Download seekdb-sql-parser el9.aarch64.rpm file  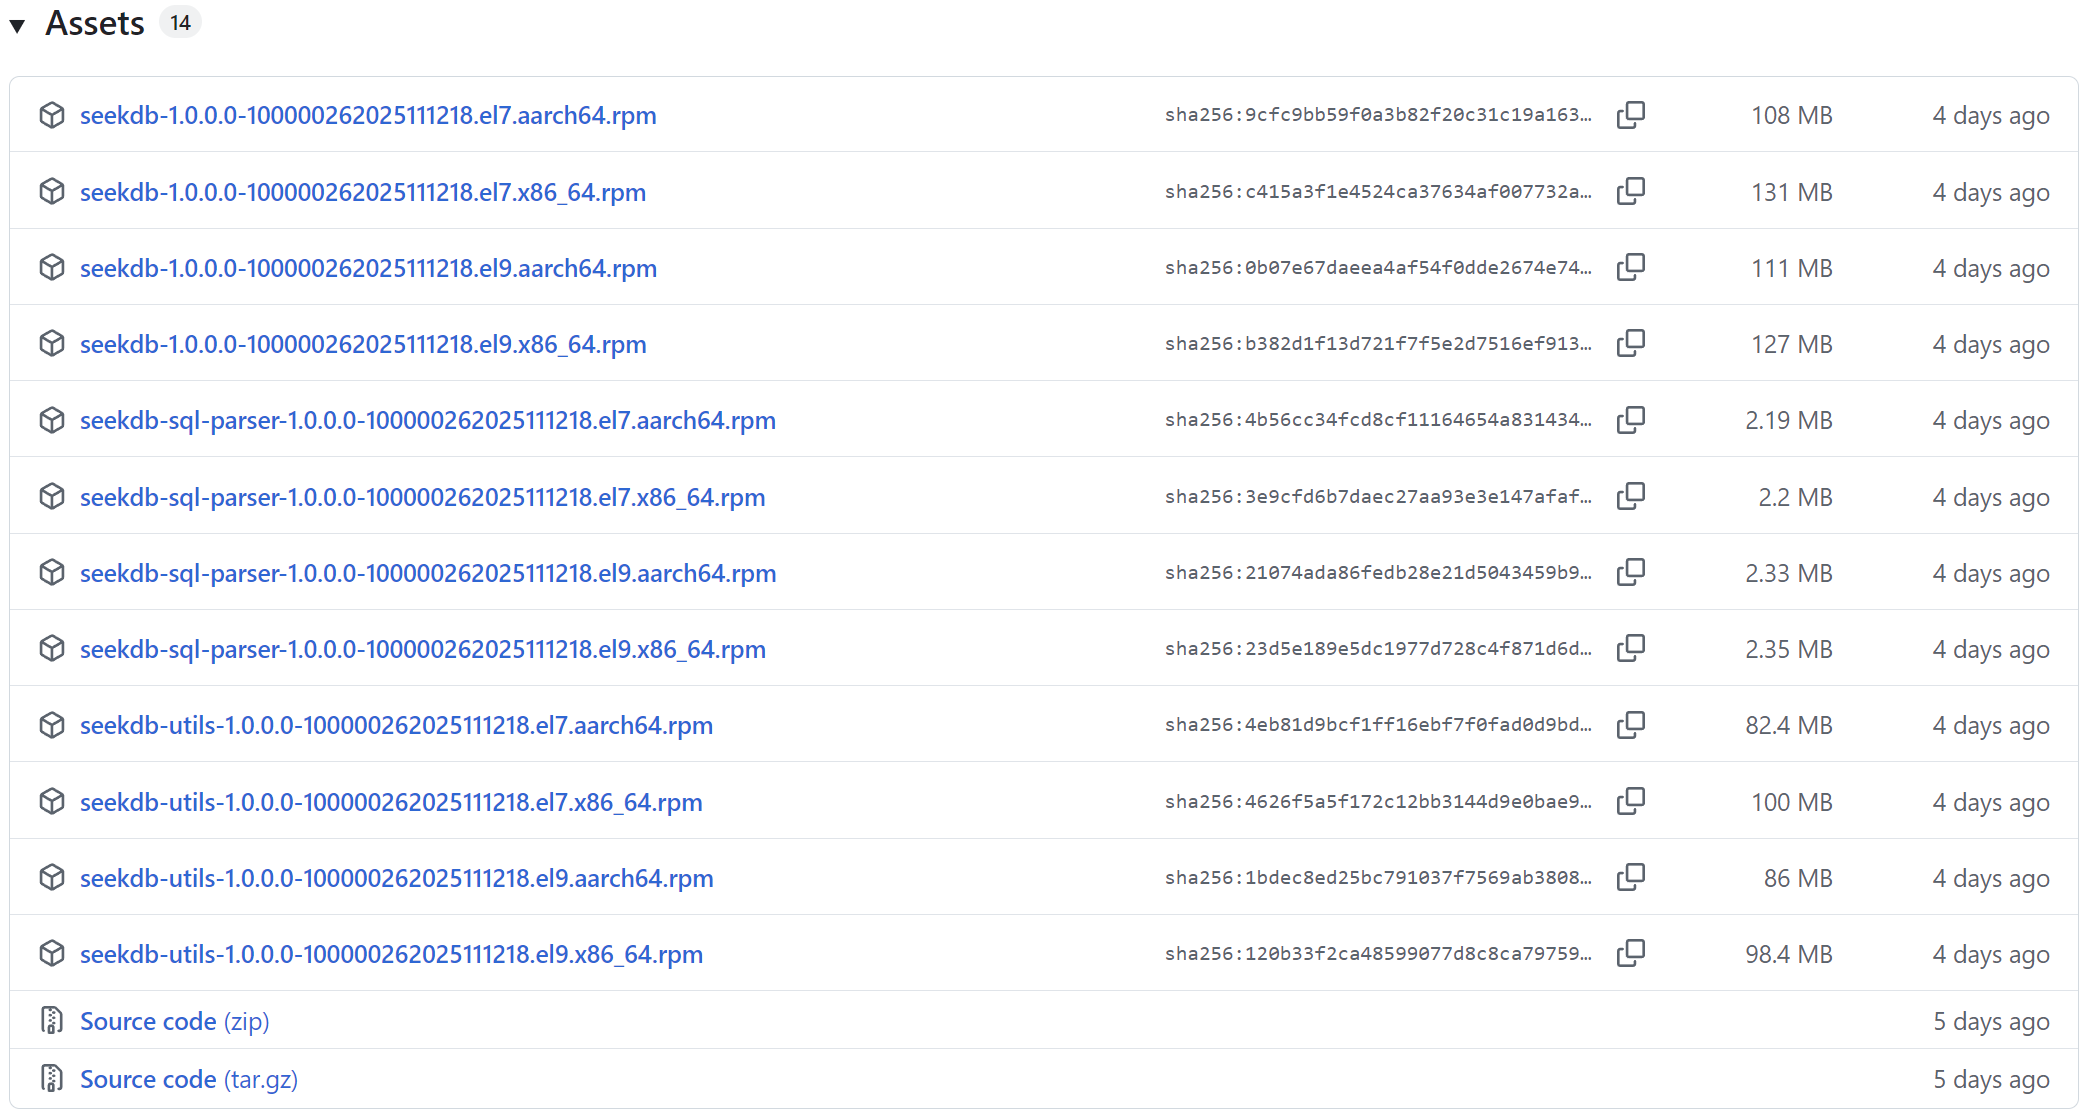(427, 574)
